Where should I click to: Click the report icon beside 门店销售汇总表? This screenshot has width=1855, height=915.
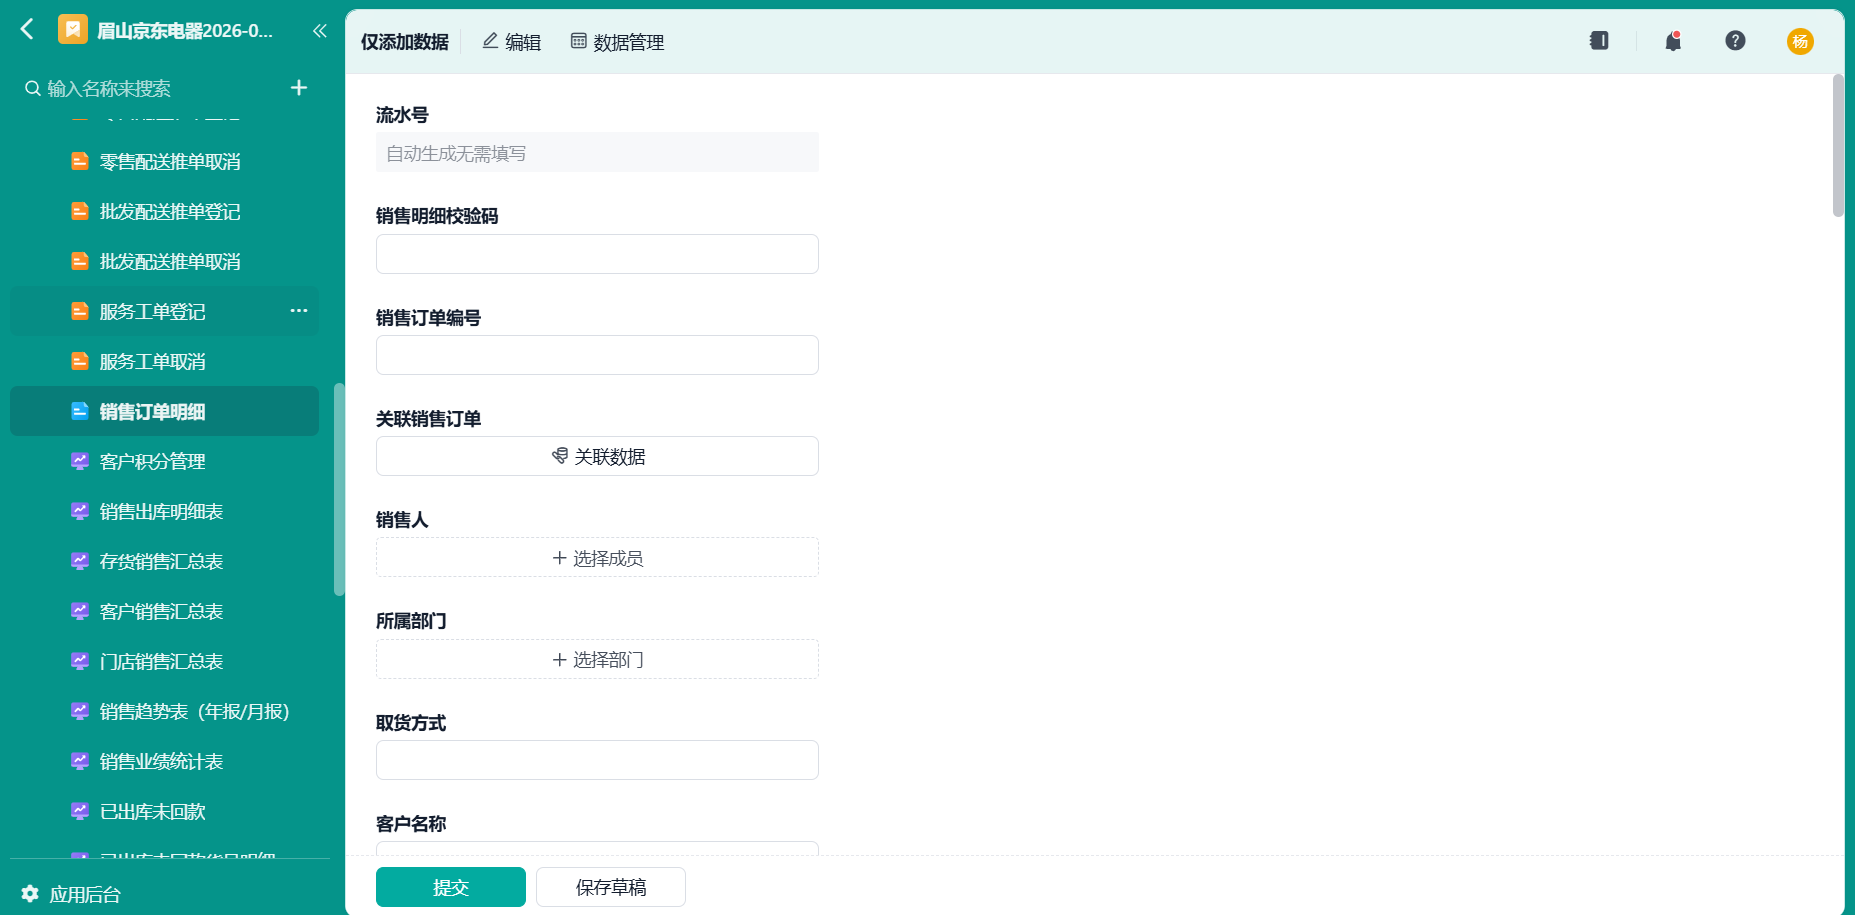[x=80, y=661]
